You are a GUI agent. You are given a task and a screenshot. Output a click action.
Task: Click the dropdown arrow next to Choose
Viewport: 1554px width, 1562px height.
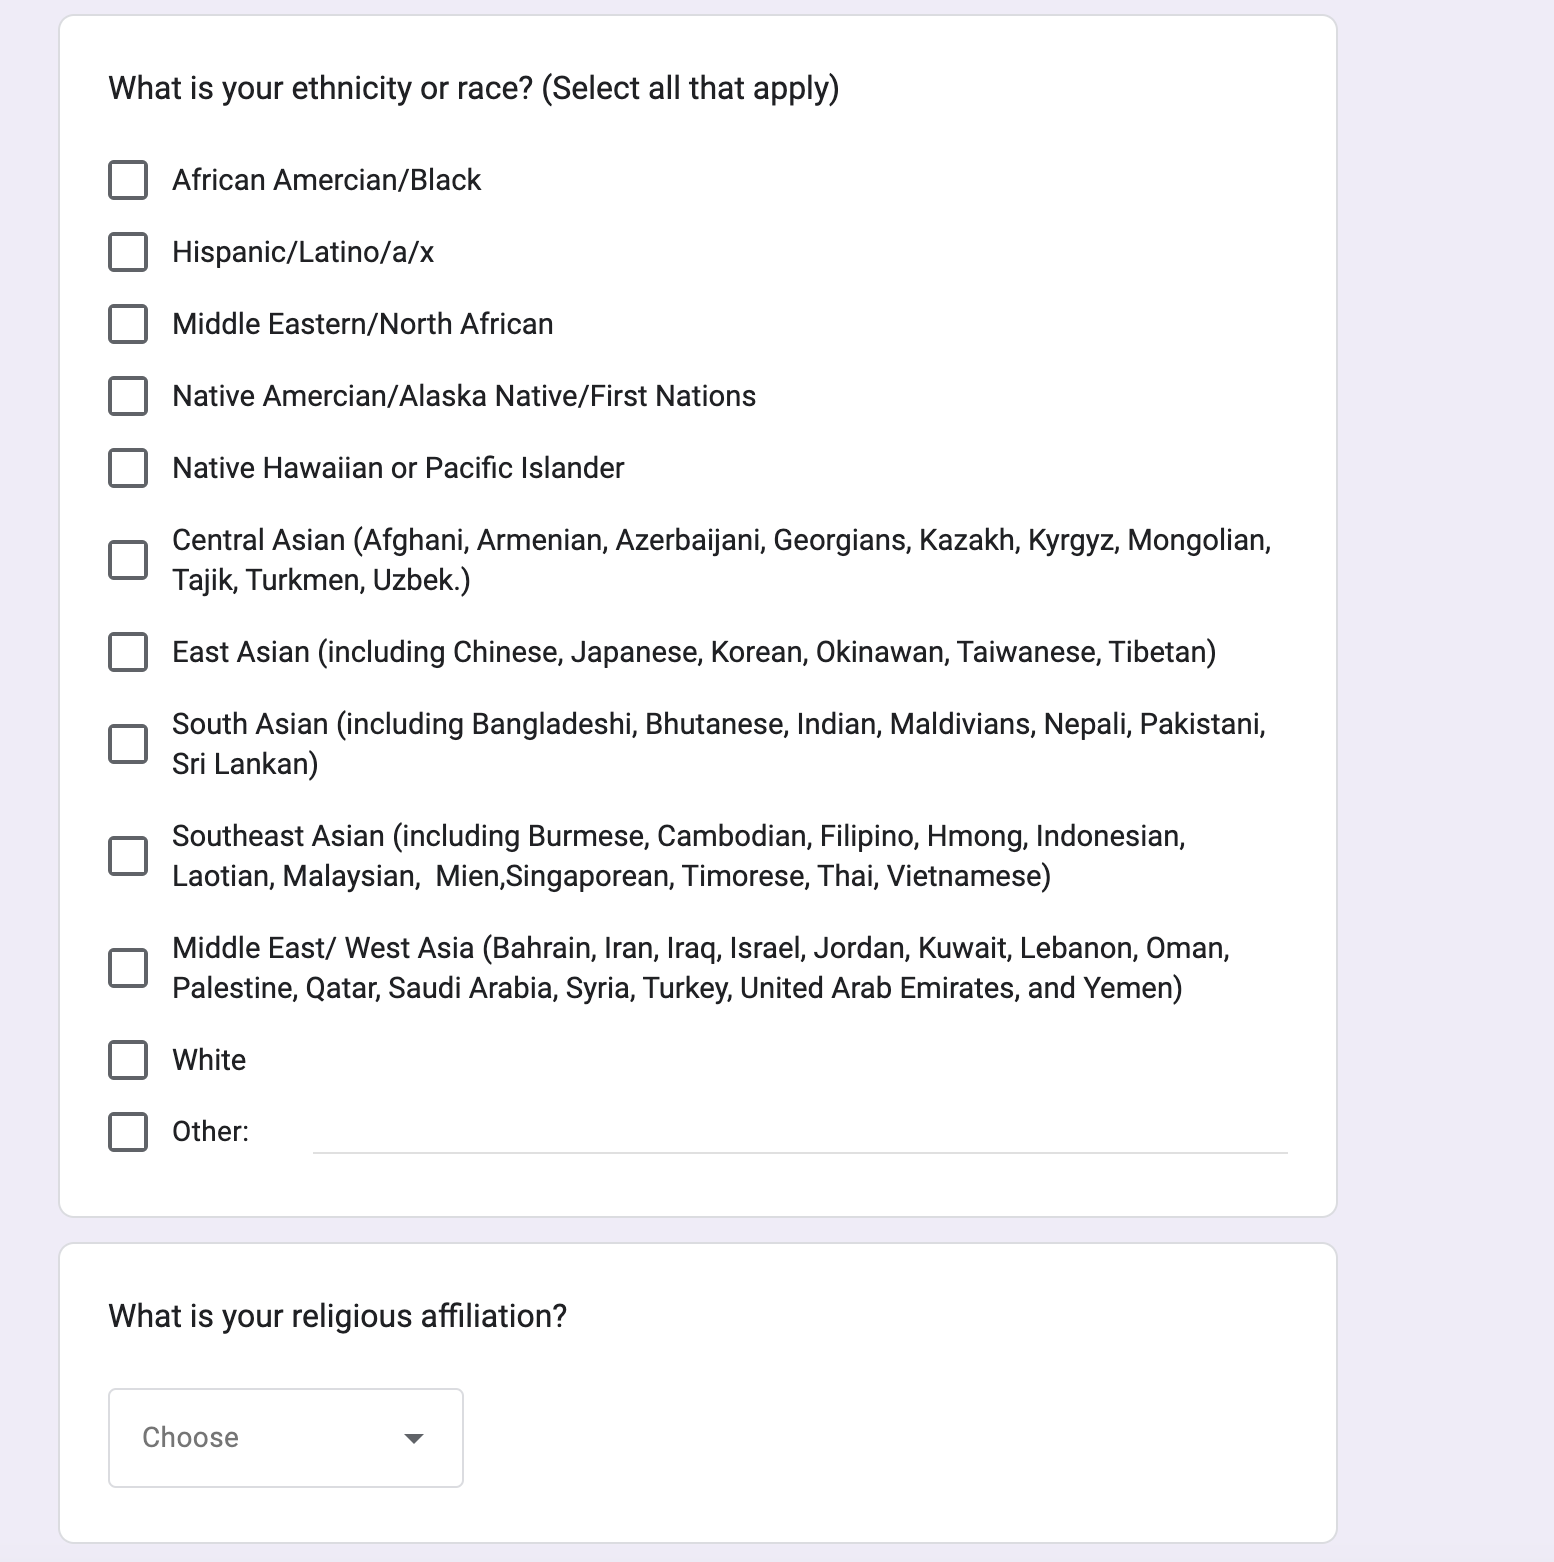413,1438
